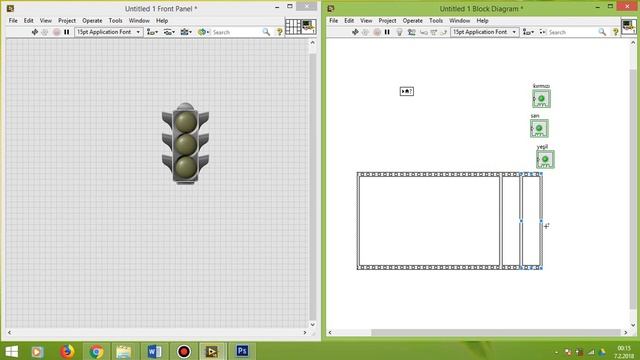
Task: Select the yesil boolean terminal
Action: (x=545, y=159)
